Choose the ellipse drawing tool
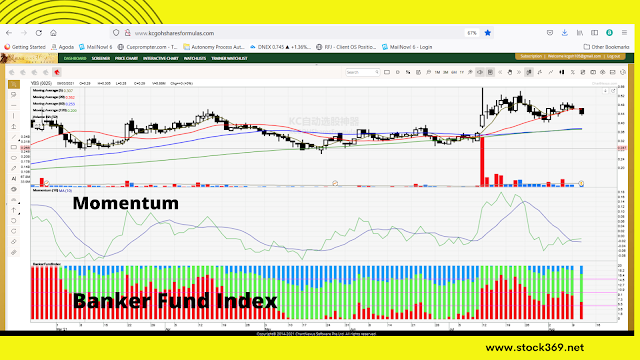640x360 pixels. pyautogui.click(x=13, y=158)
